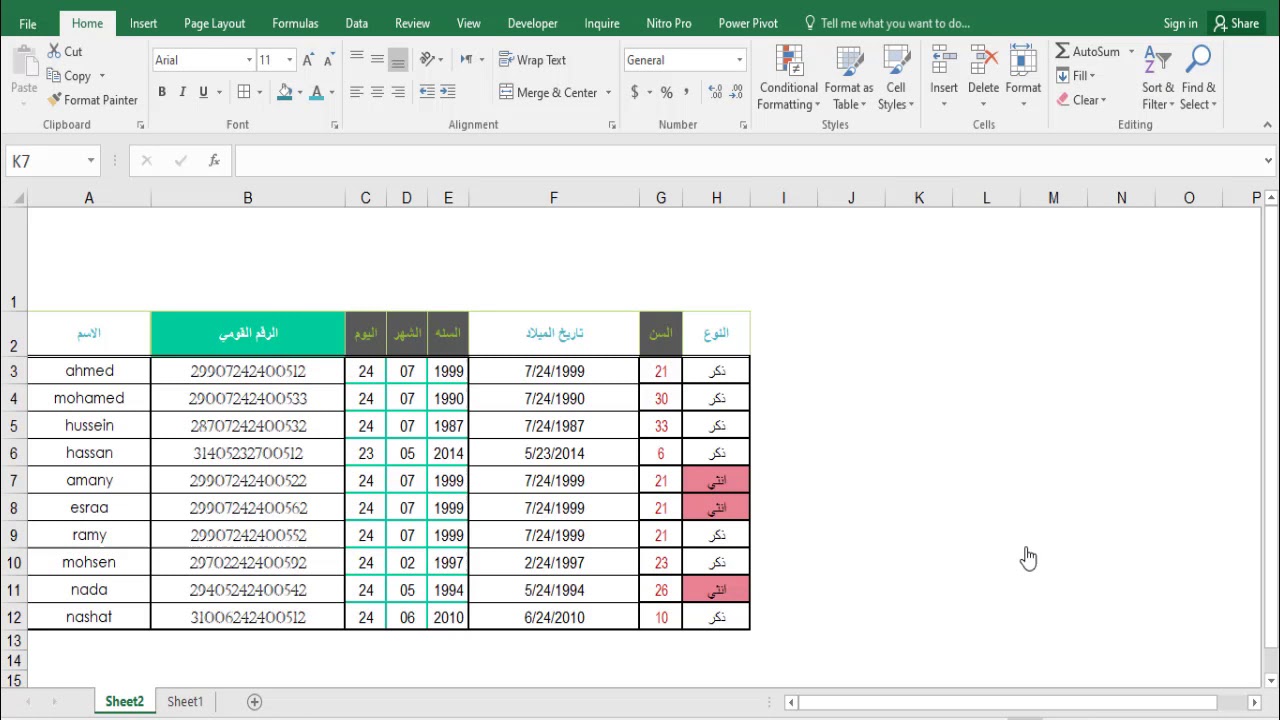Open Alignment settings dialog launcher
Image resolution: width=1280 pixels, height=720 pixels.
tap(612, 125)
